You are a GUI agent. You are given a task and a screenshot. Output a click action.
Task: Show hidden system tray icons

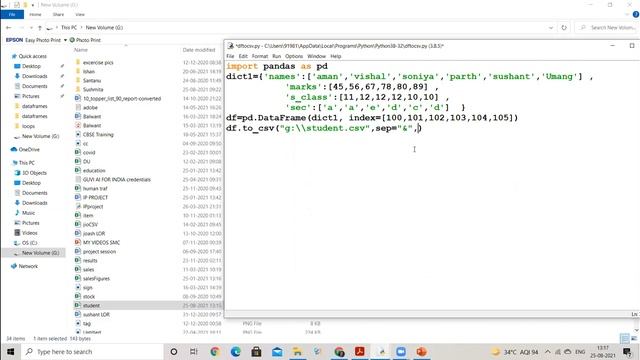pos(547,351)
